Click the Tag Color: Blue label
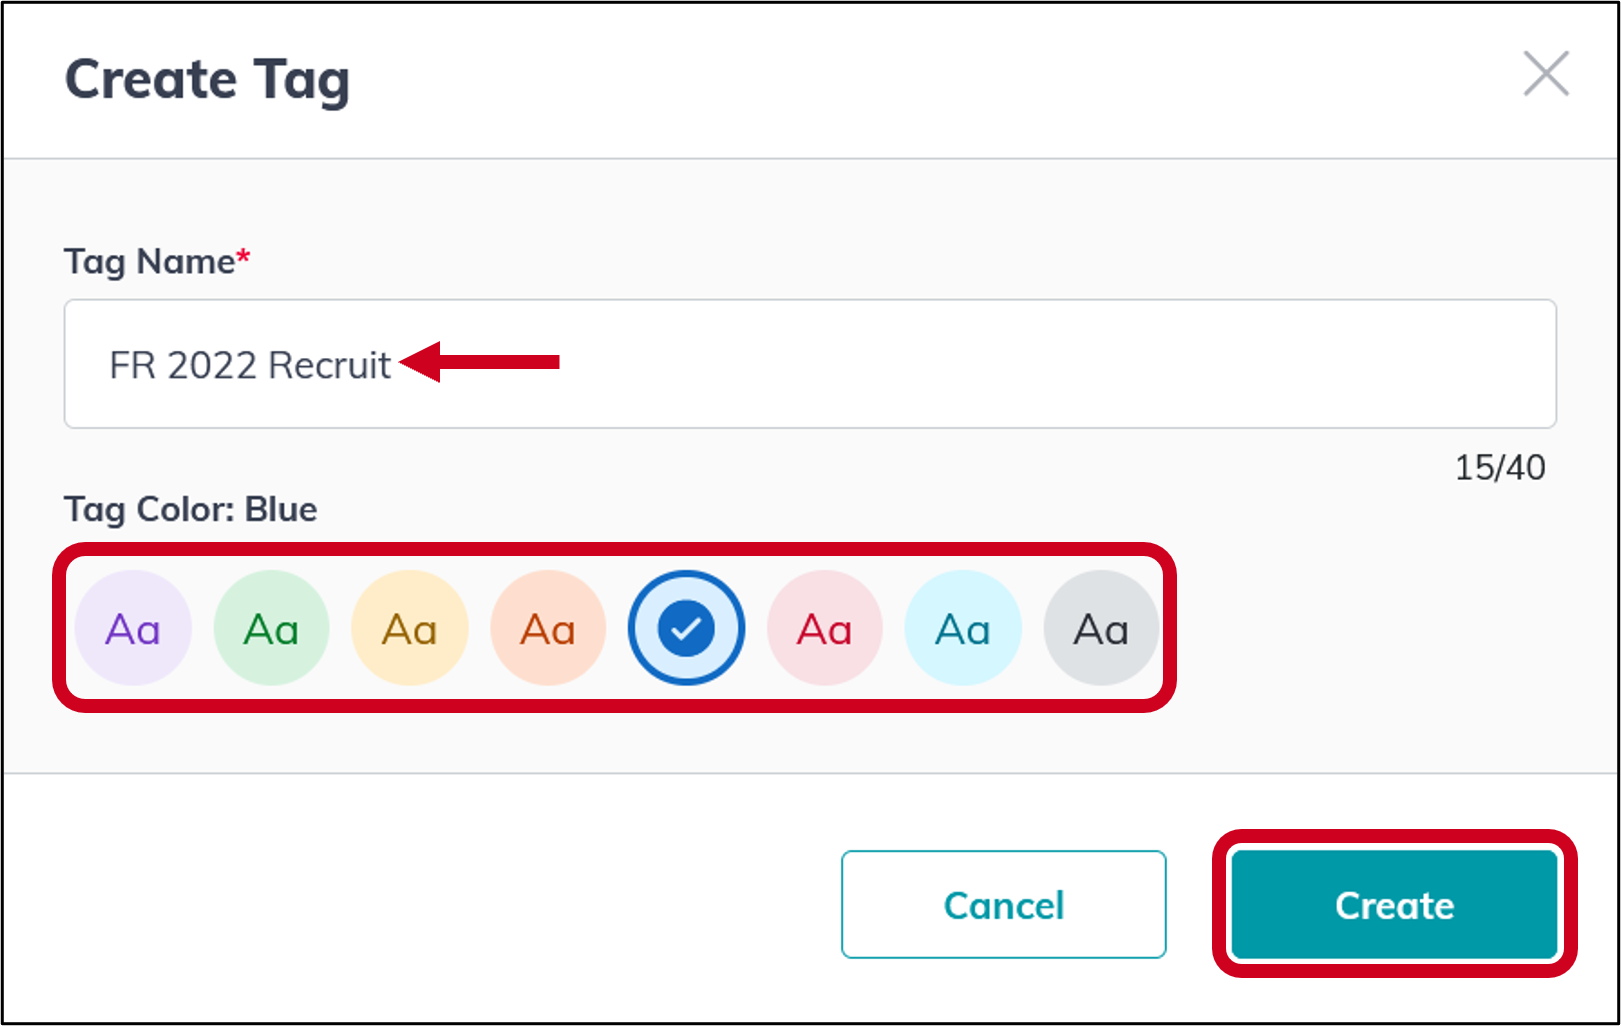This screenshot has height=1026, width=1621. (x=190, y=509)
